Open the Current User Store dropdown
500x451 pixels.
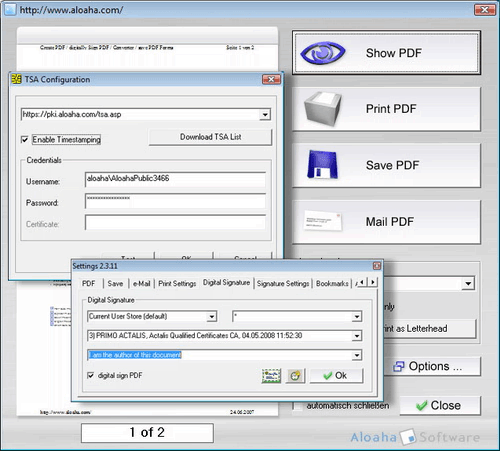pos(211,316)
